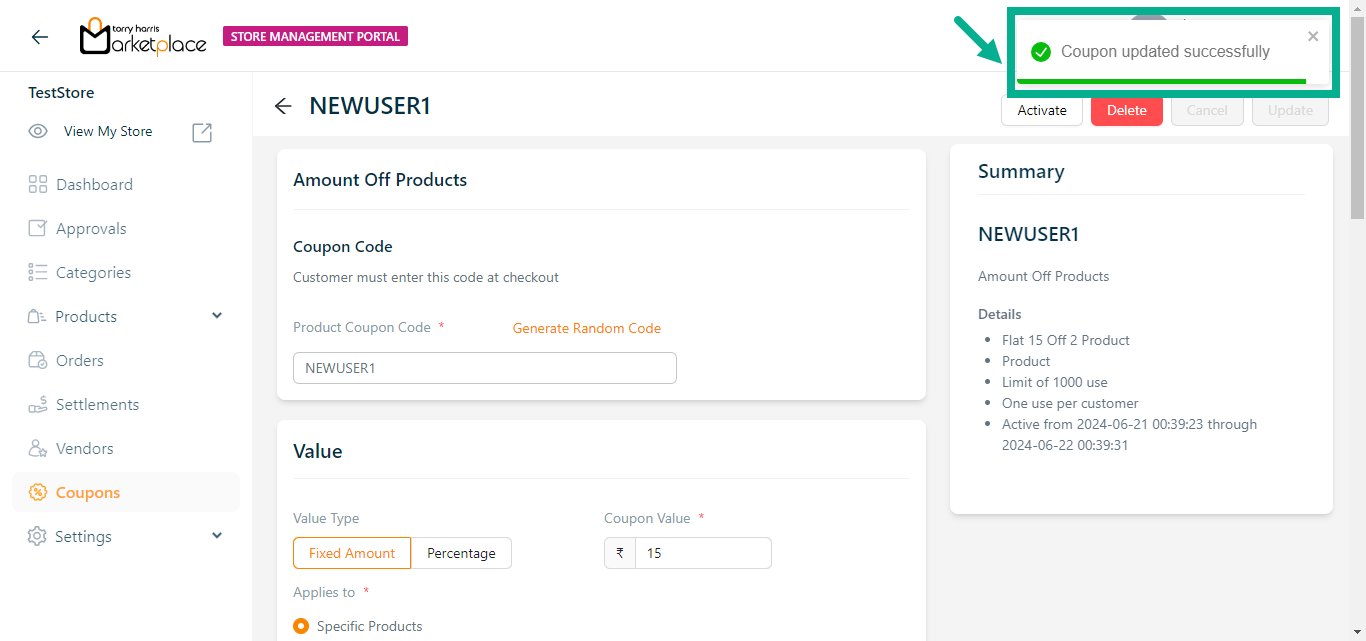Click the Categories list icon
Screen dimensions: 1366x641
(x=38, y=272)
